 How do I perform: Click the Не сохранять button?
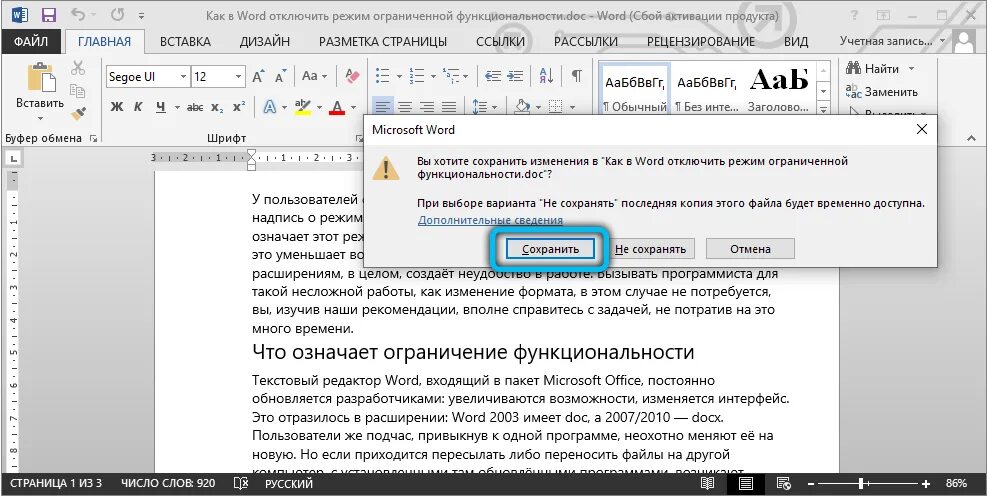(650, 249)
